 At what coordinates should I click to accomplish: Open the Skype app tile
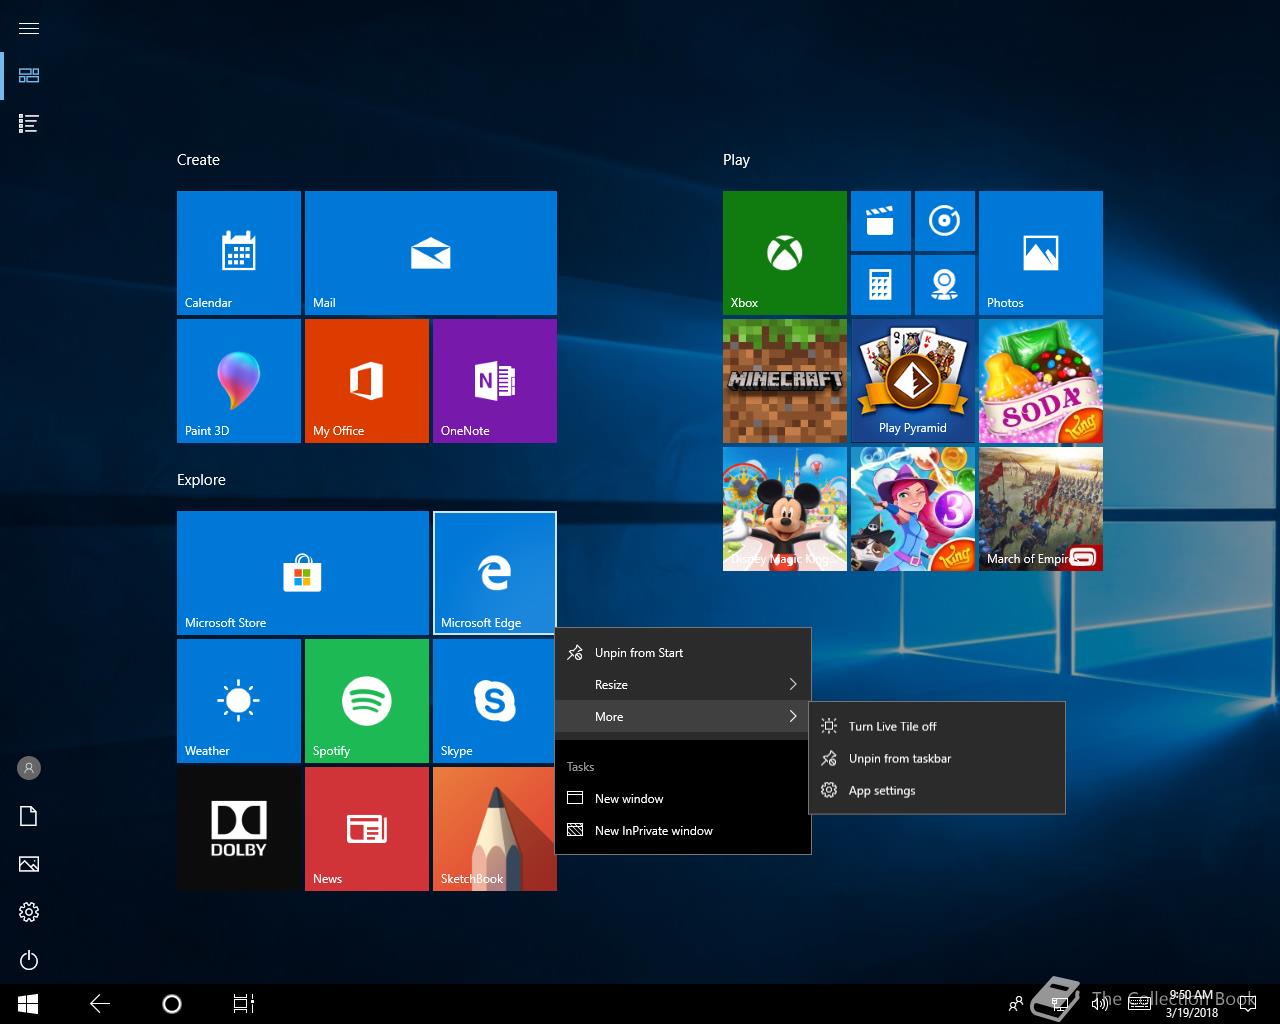click(x=494, y=701)
